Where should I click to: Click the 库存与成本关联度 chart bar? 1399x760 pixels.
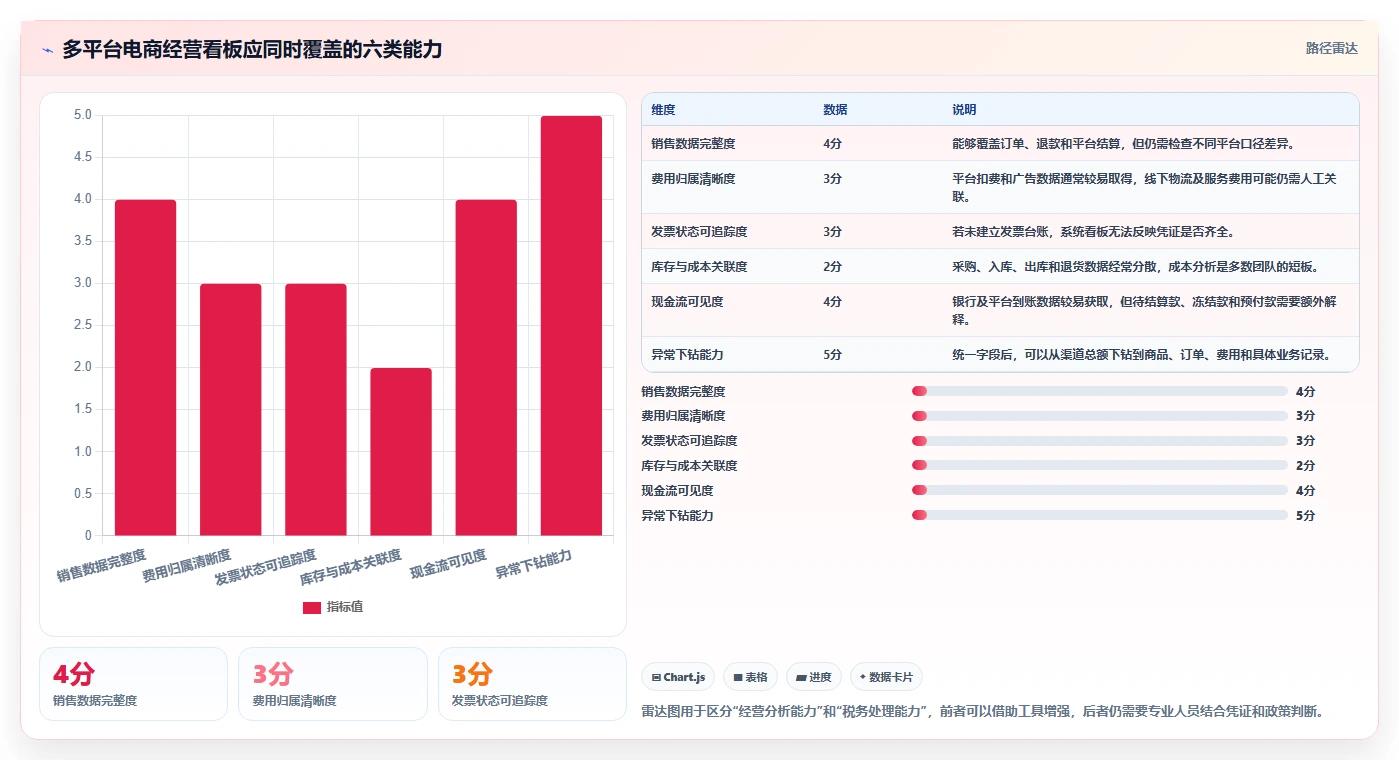[x=401, y=452]
